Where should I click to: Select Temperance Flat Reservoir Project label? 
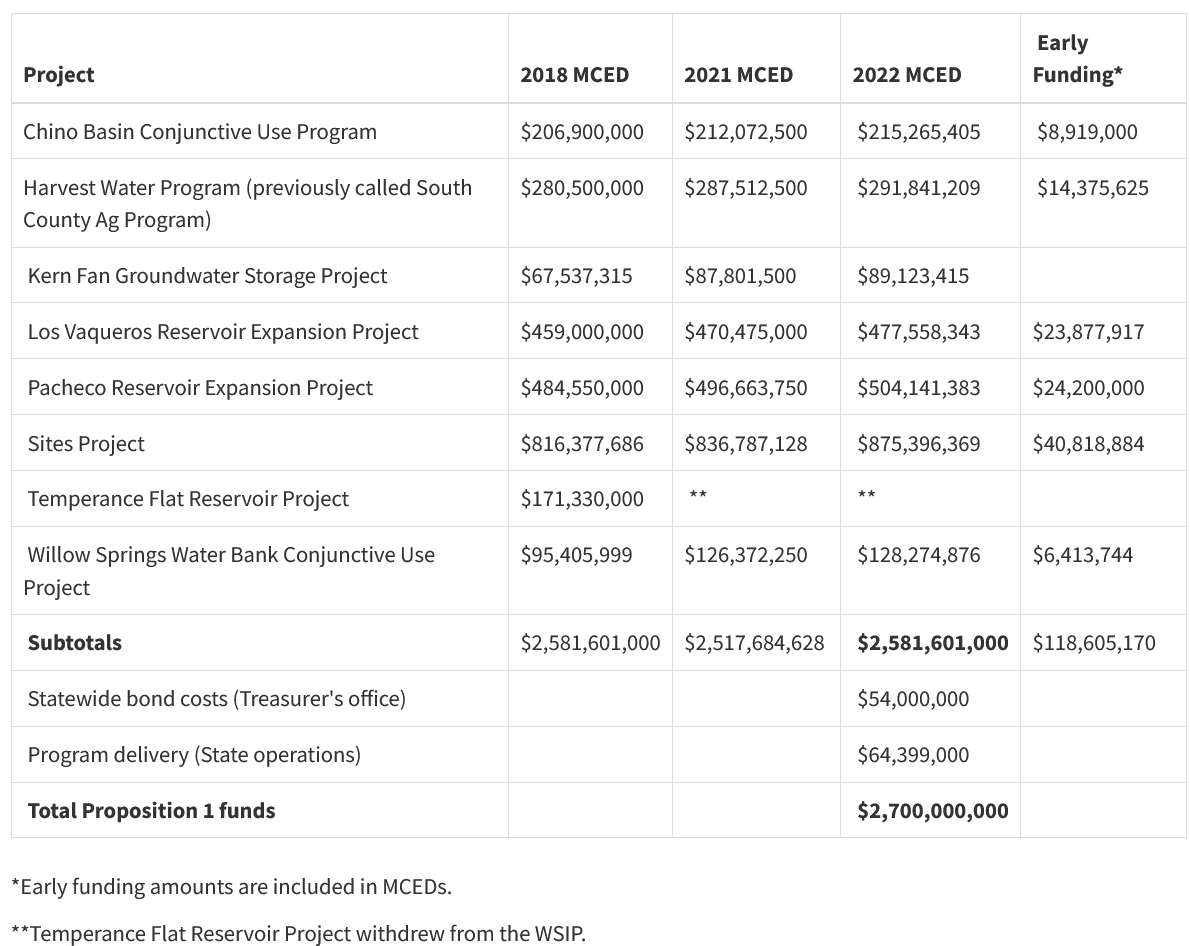188,499
